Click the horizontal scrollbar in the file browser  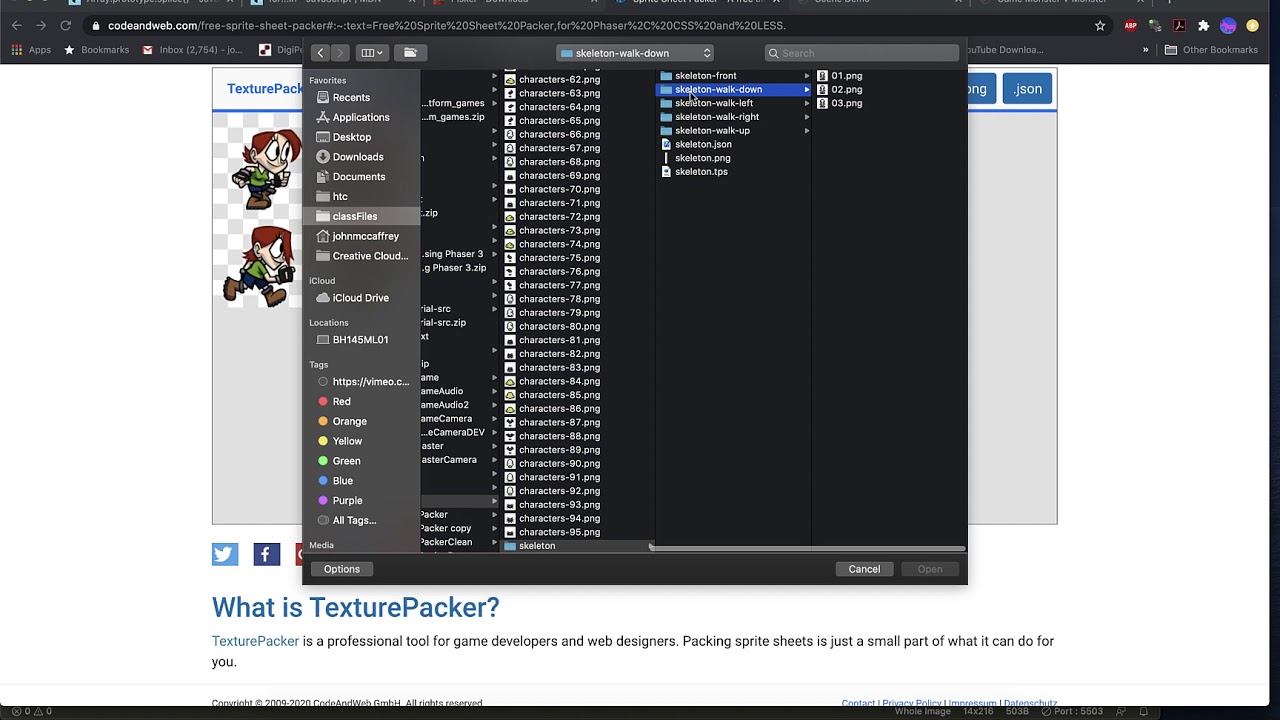(807, 548)
